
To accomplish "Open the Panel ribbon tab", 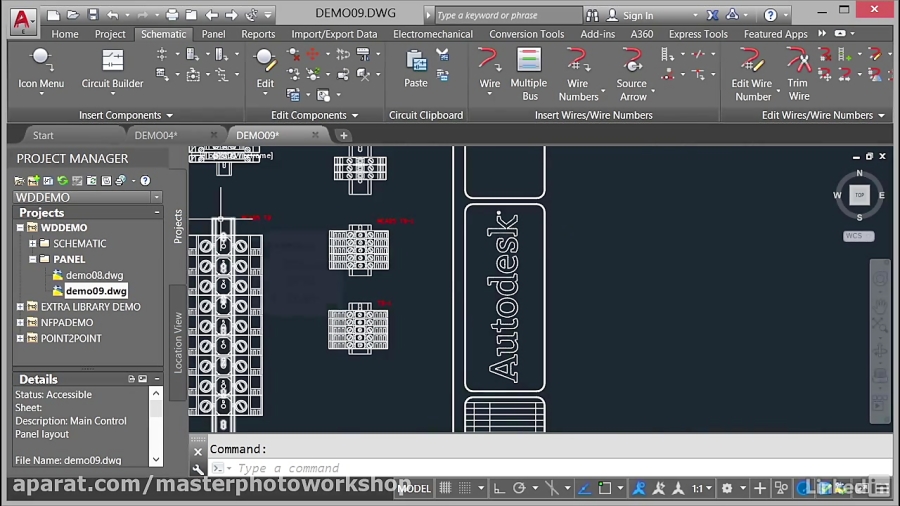I will point(214,34).
